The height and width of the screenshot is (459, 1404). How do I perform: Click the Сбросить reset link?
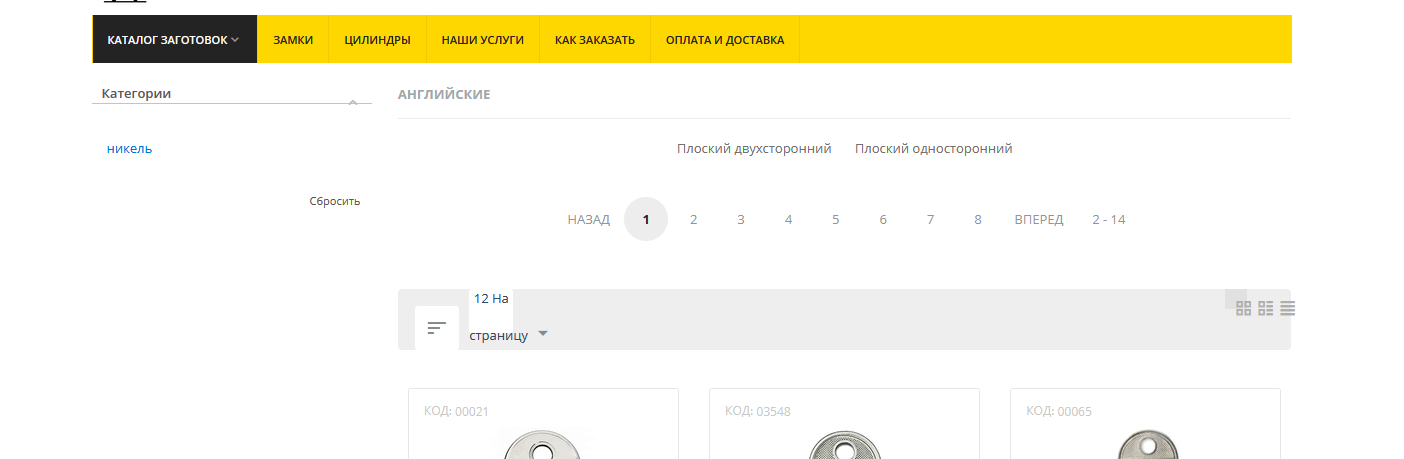click(334, 201)
